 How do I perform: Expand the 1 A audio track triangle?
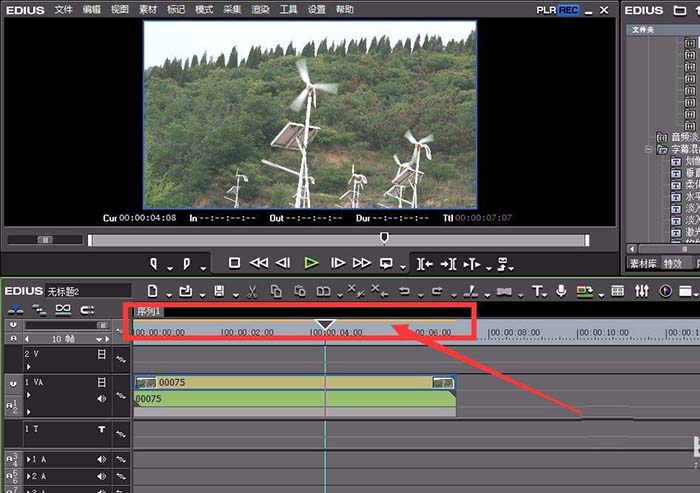coord(28,460)
